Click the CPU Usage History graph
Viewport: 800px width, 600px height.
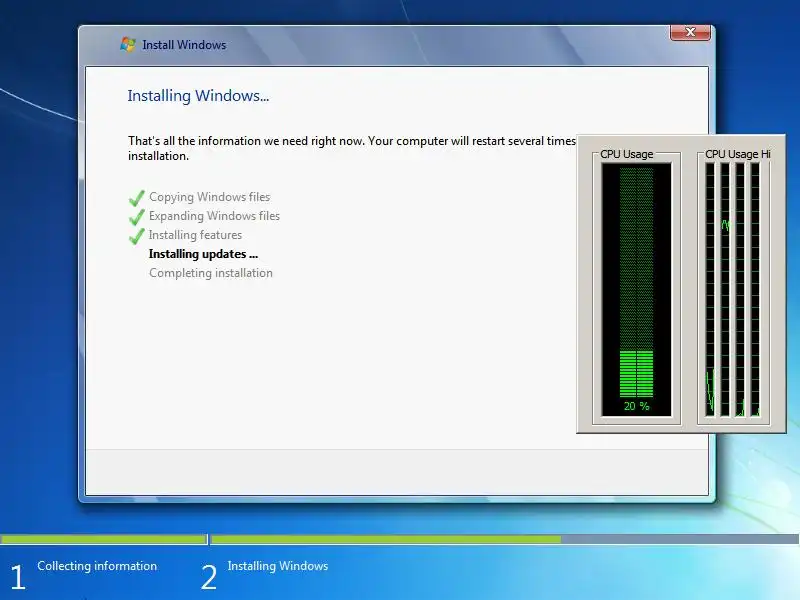tap(733, 290)
